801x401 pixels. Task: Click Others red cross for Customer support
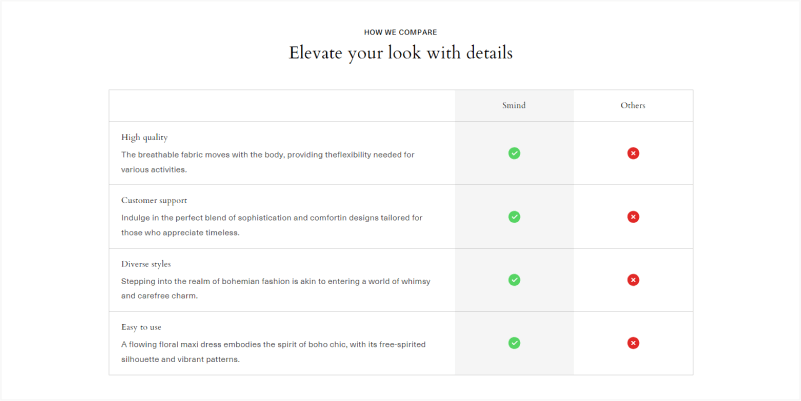tap(633, 217)
